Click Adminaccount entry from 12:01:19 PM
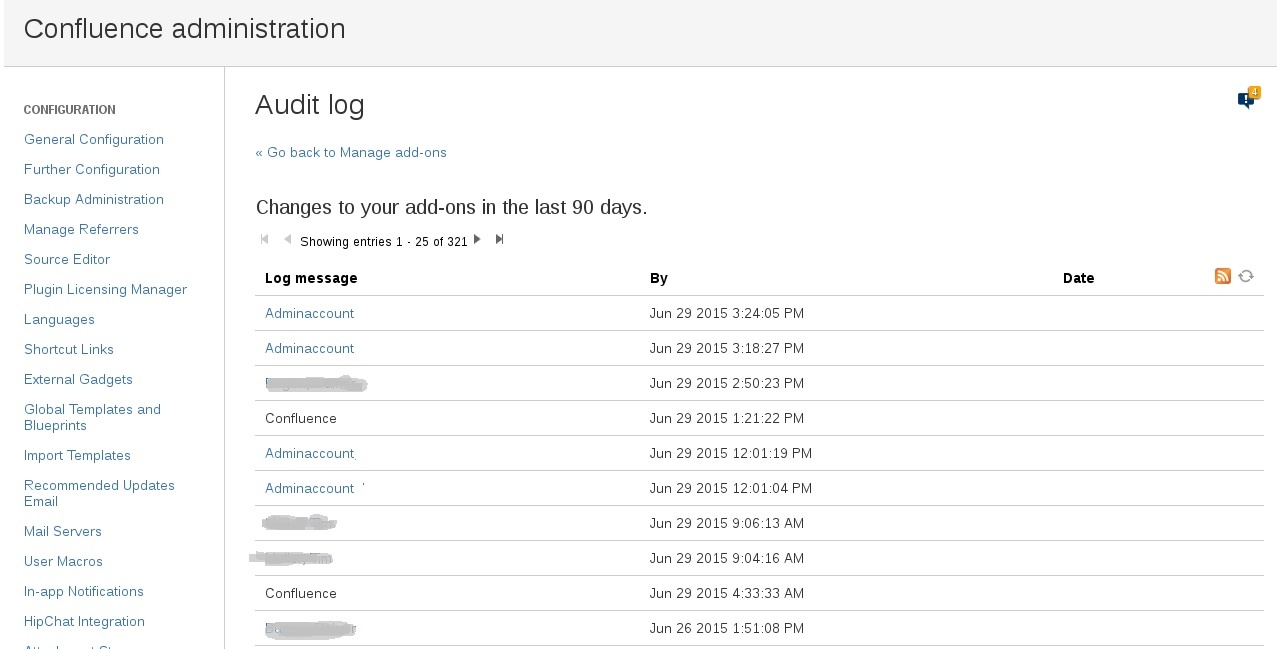1277x649 pixels. pyautogui.click(x=309, y=453)
